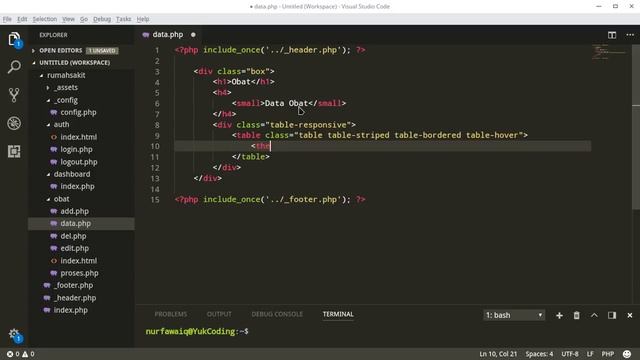The width and height of the screenshot is (640, 360).
Task: Change encoding via 'UTF-8' in the status bar
Action: point(570,354)
